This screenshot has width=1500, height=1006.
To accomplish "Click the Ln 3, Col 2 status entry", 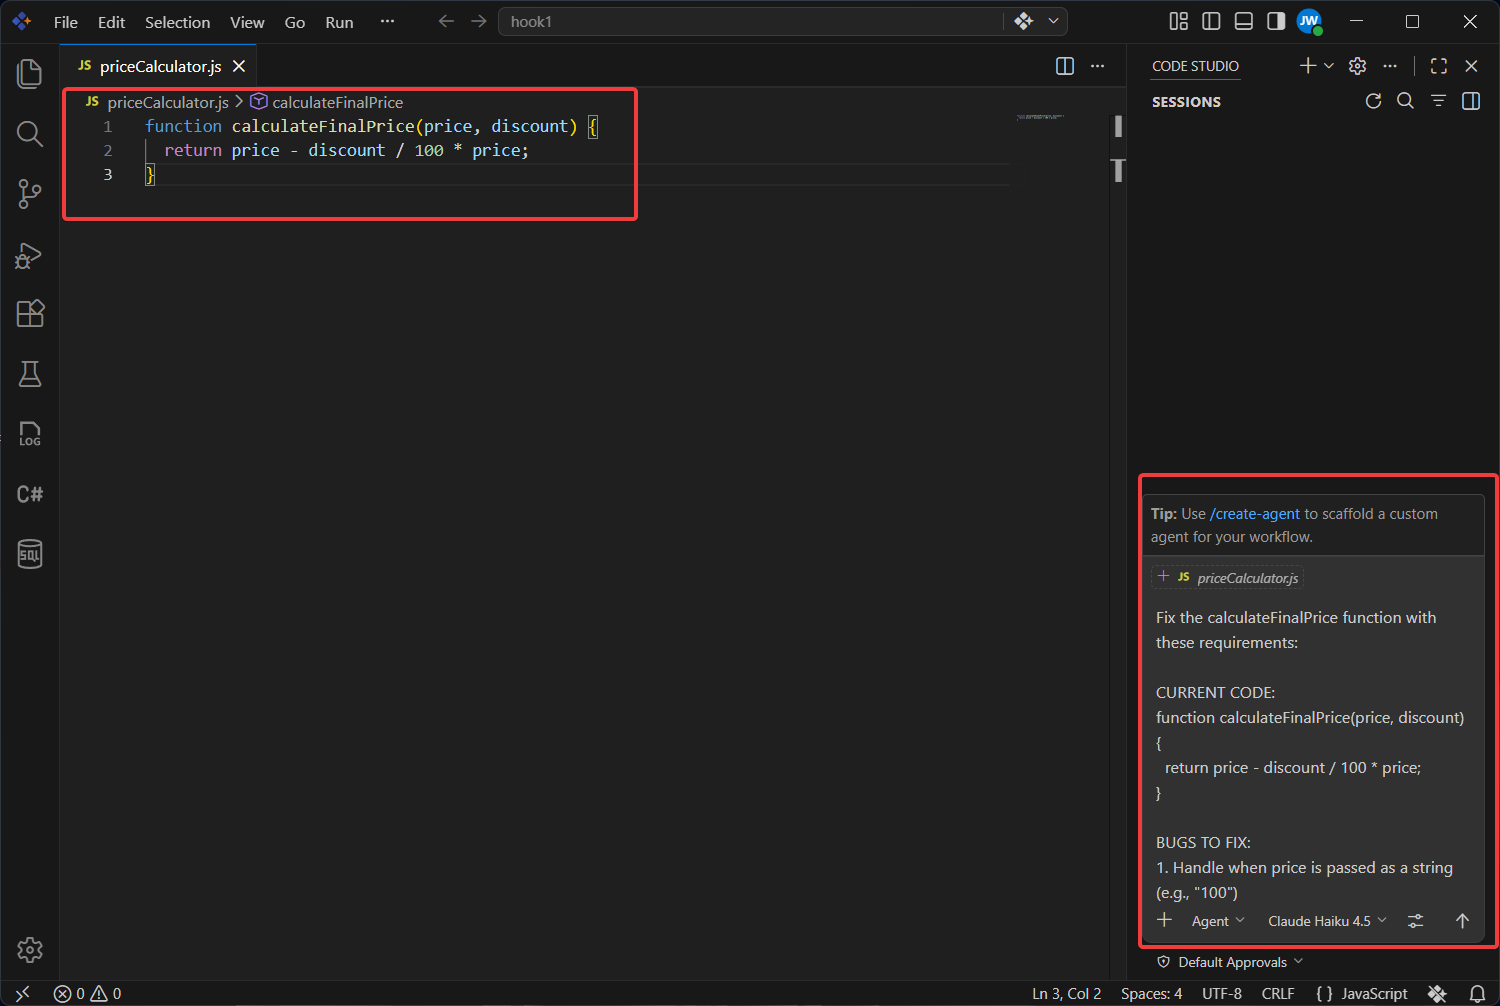I will point(1066,993).
